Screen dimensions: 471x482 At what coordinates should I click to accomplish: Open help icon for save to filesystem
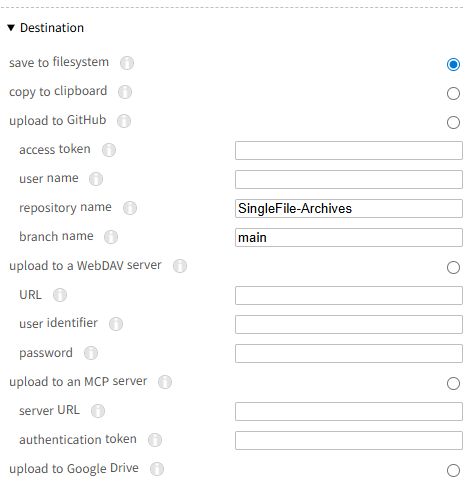tap(127, 63)
